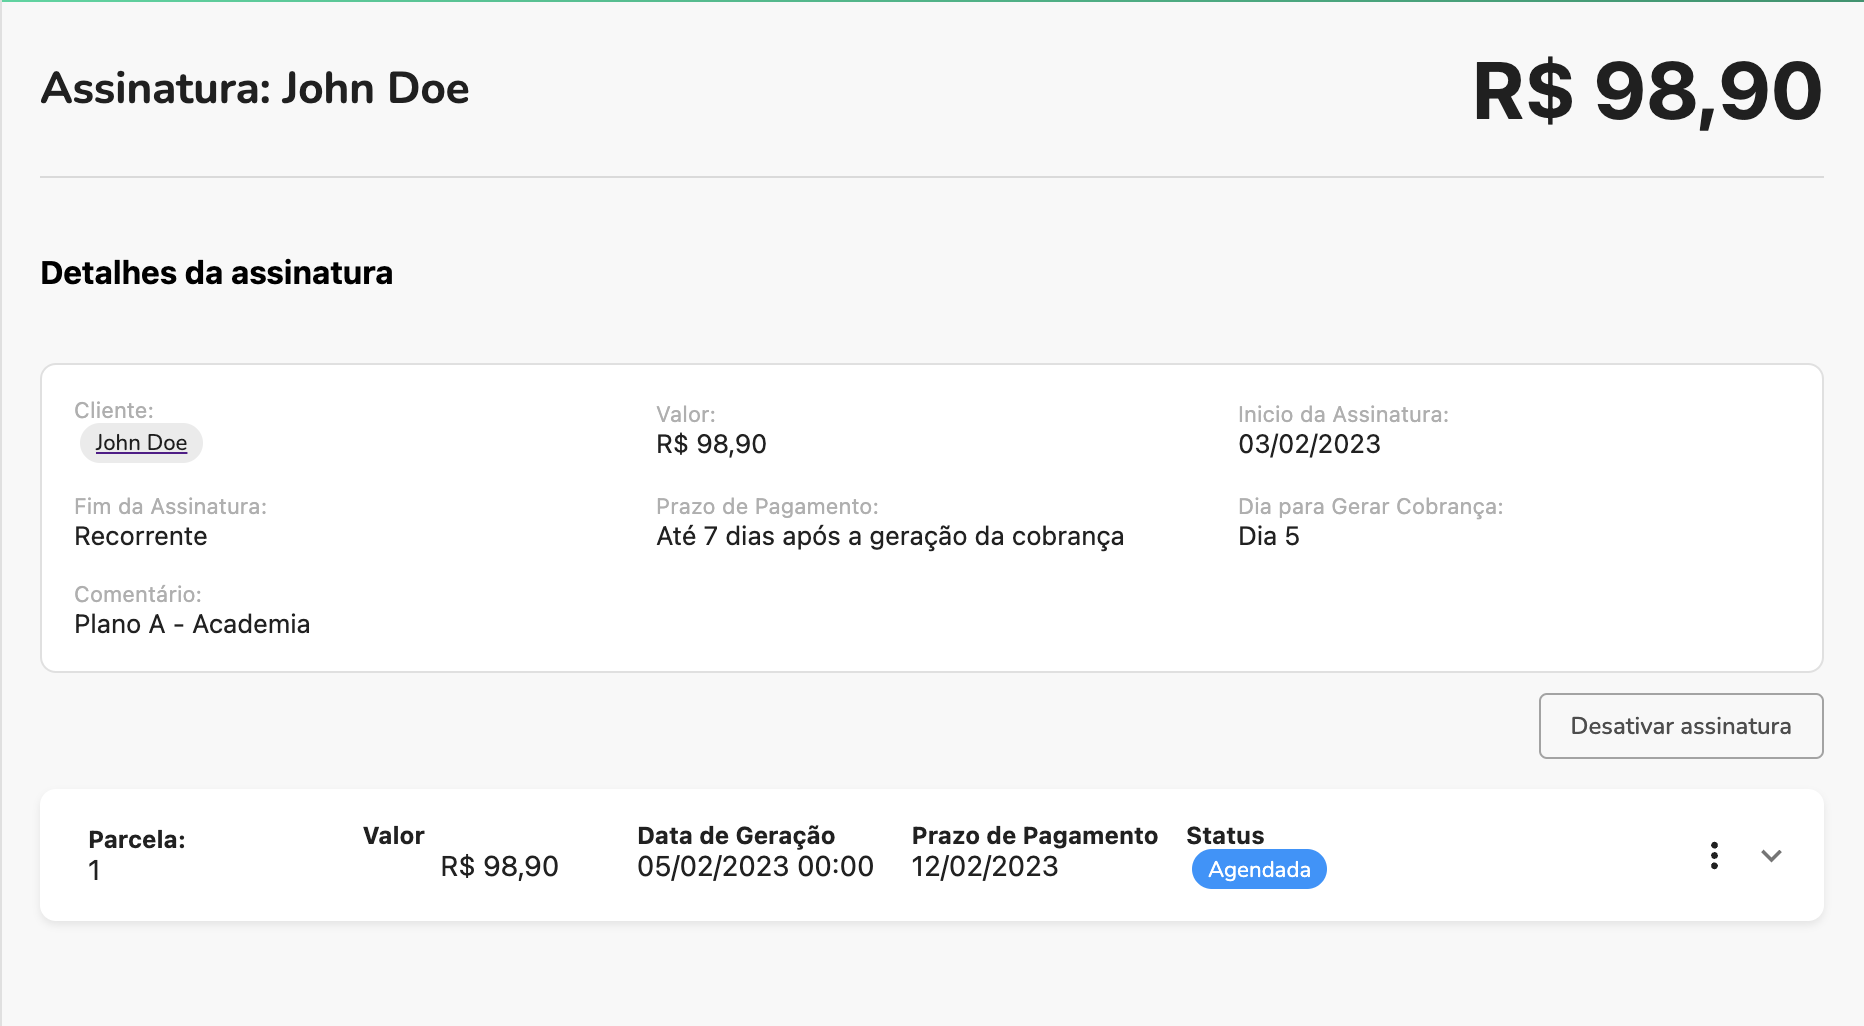The image size is (1864, 1026).
Task: Select the installment row's R$ 98,90 value
Action: click(499, 866)
